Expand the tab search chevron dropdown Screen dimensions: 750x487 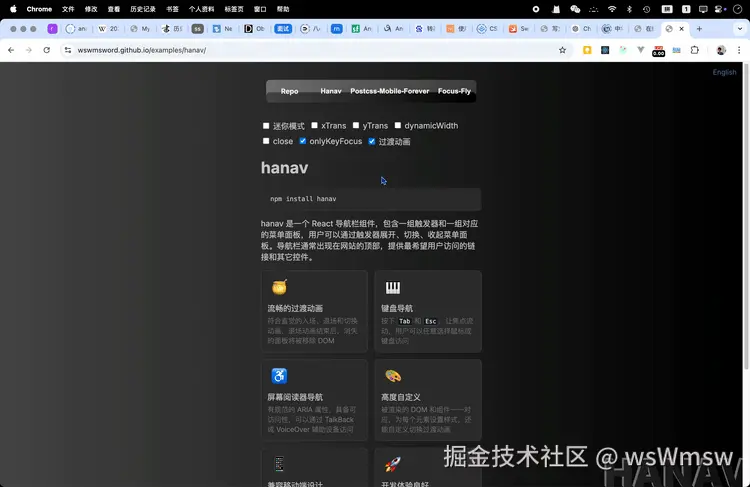coord(739,29)
